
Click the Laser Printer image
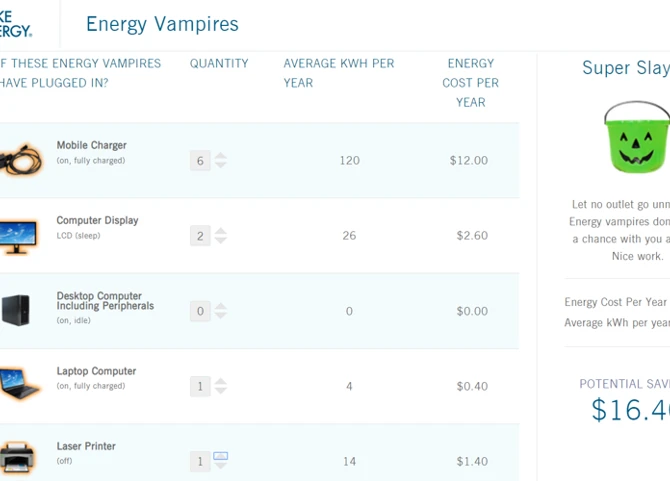click(x=18, y=459)
